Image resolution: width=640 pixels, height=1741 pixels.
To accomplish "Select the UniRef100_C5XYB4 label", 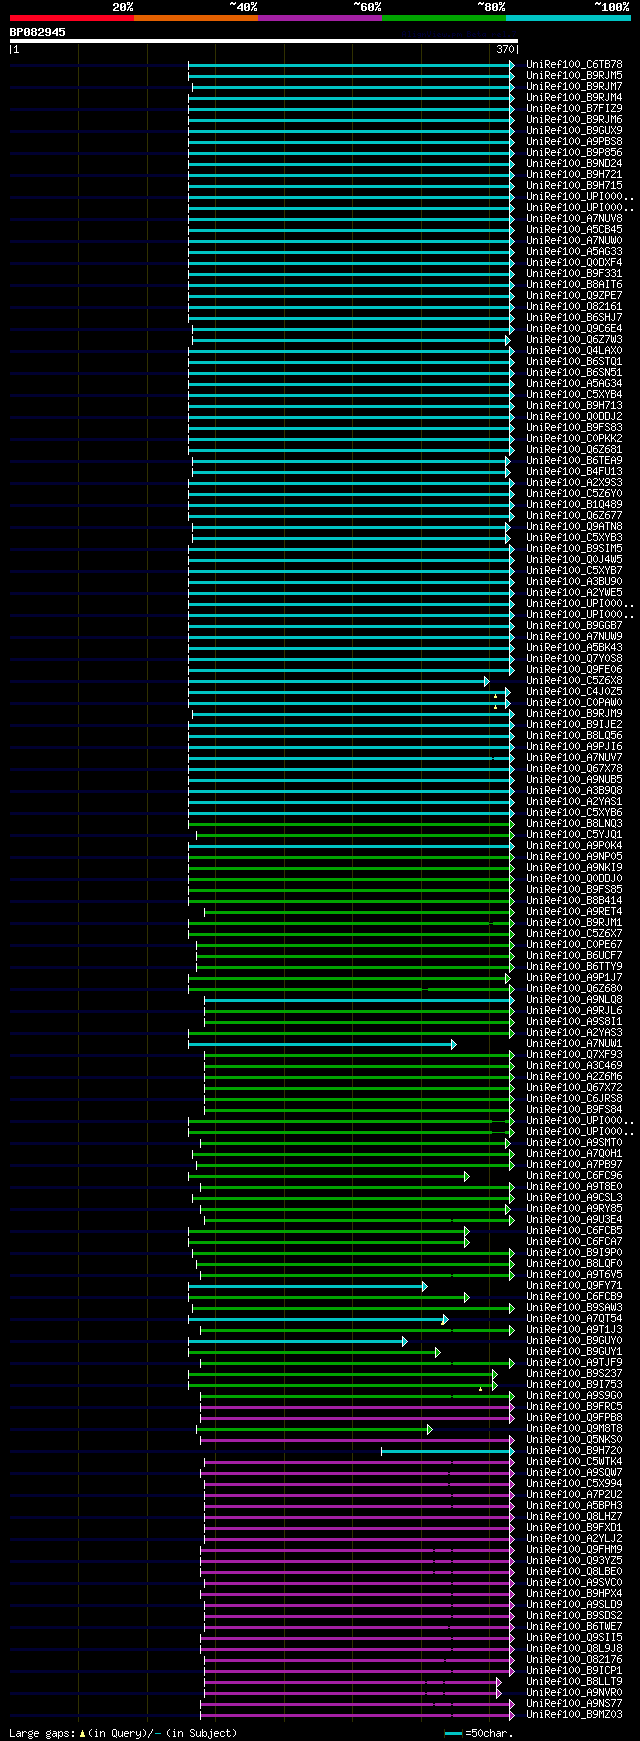I will [x=574, y=395].
